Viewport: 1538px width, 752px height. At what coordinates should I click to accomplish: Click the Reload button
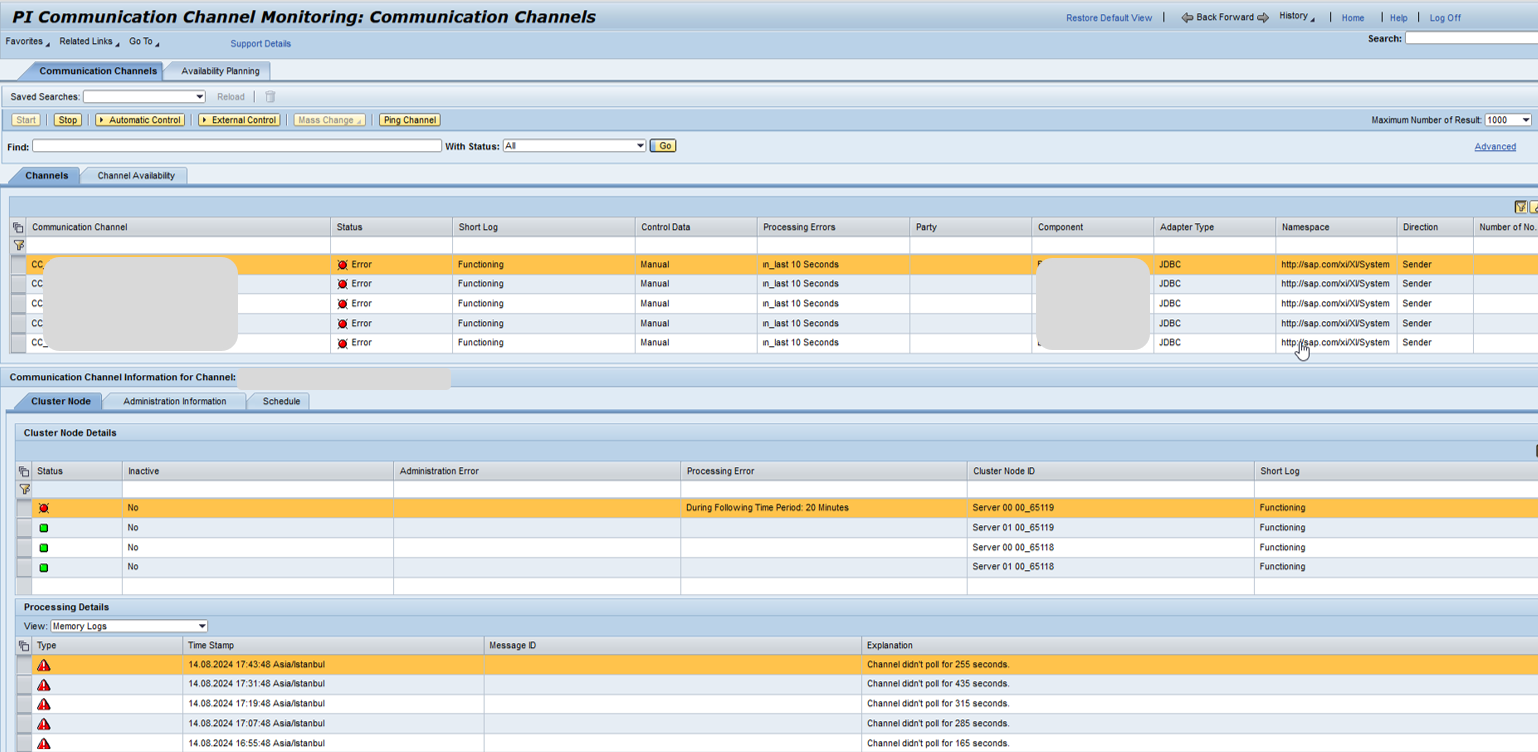coord(231,97)
